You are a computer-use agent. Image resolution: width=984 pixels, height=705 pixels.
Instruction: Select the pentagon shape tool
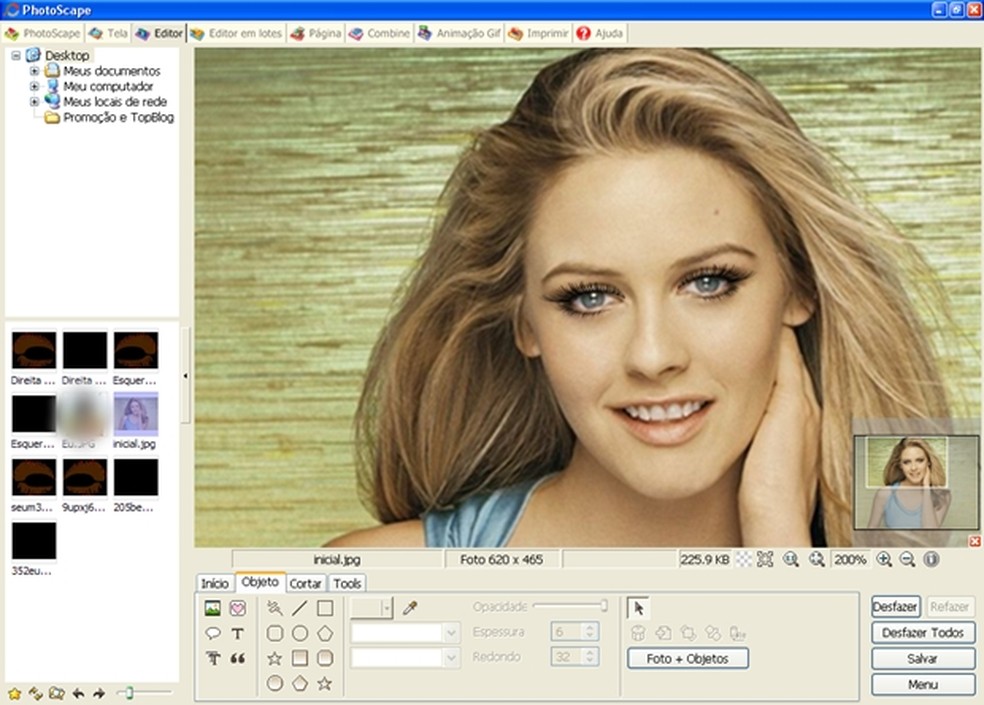coord(325,633)
